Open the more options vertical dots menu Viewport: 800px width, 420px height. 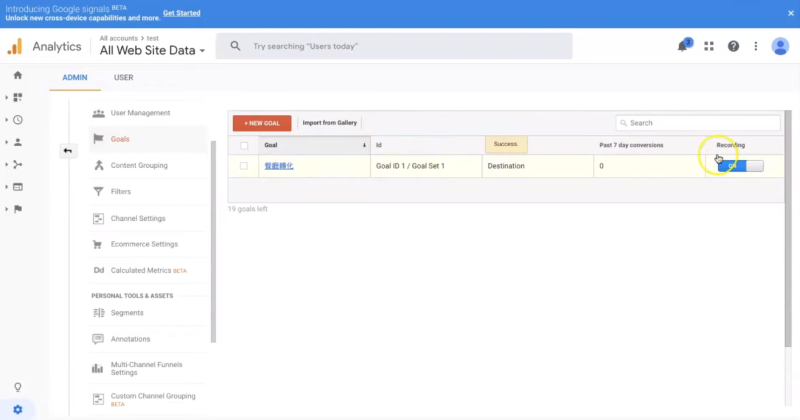tap(755, 46)
